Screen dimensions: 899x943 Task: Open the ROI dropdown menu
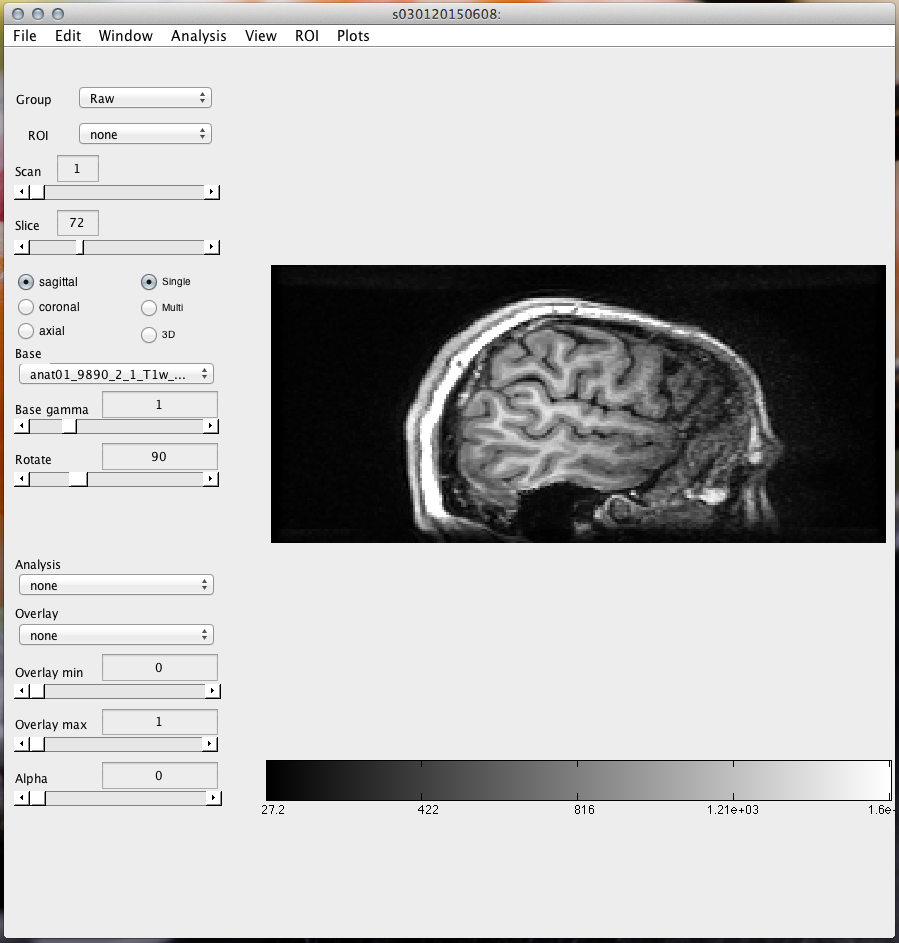coord(145,134)
